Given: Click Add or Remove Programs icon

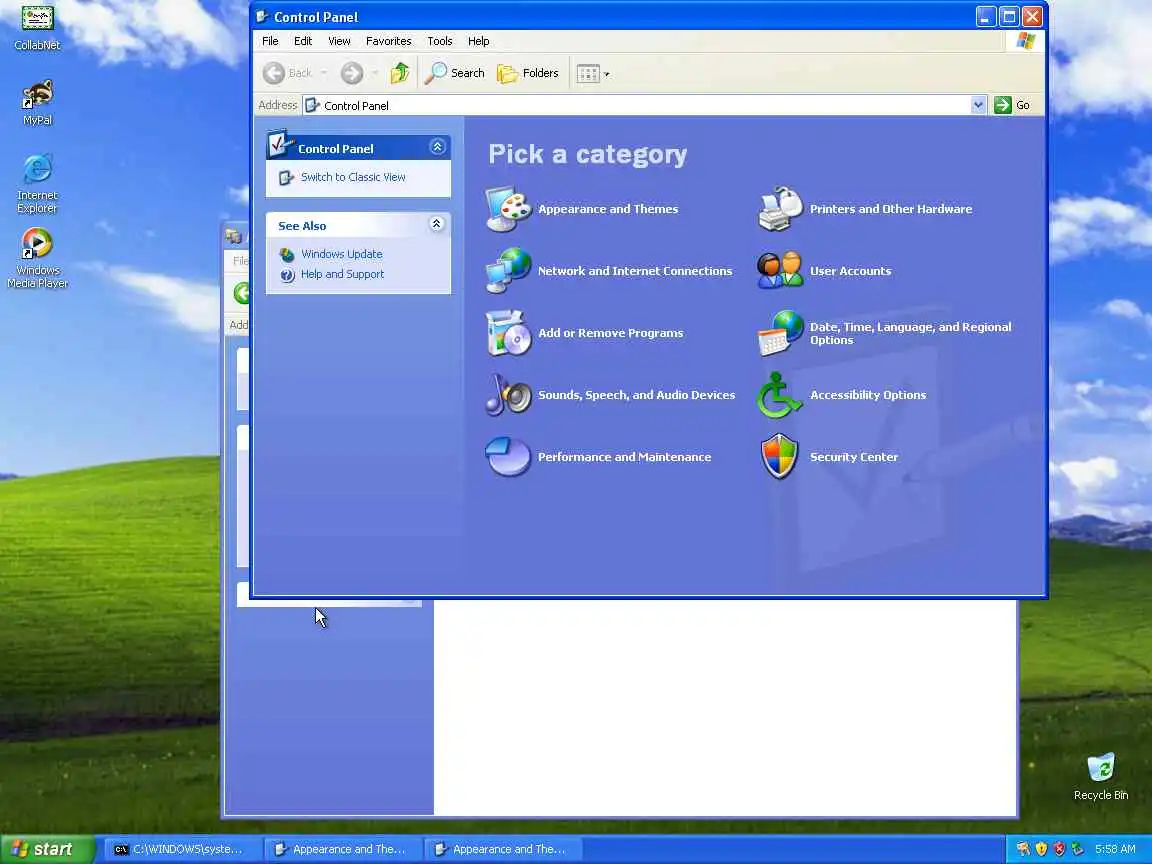Looking at the screenshot, I should 508,333.
